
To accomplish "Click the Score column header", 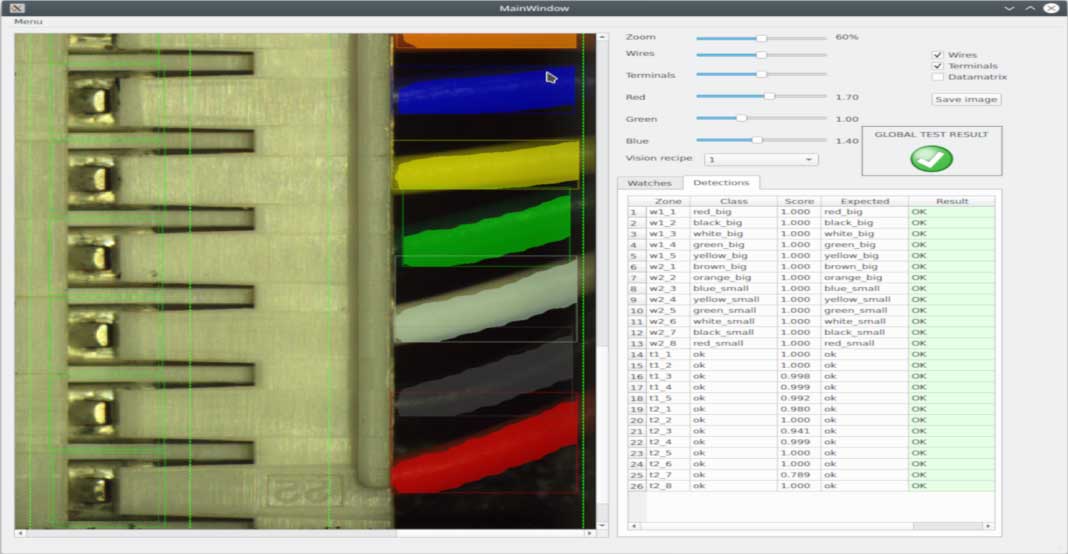I will point(799,201).
